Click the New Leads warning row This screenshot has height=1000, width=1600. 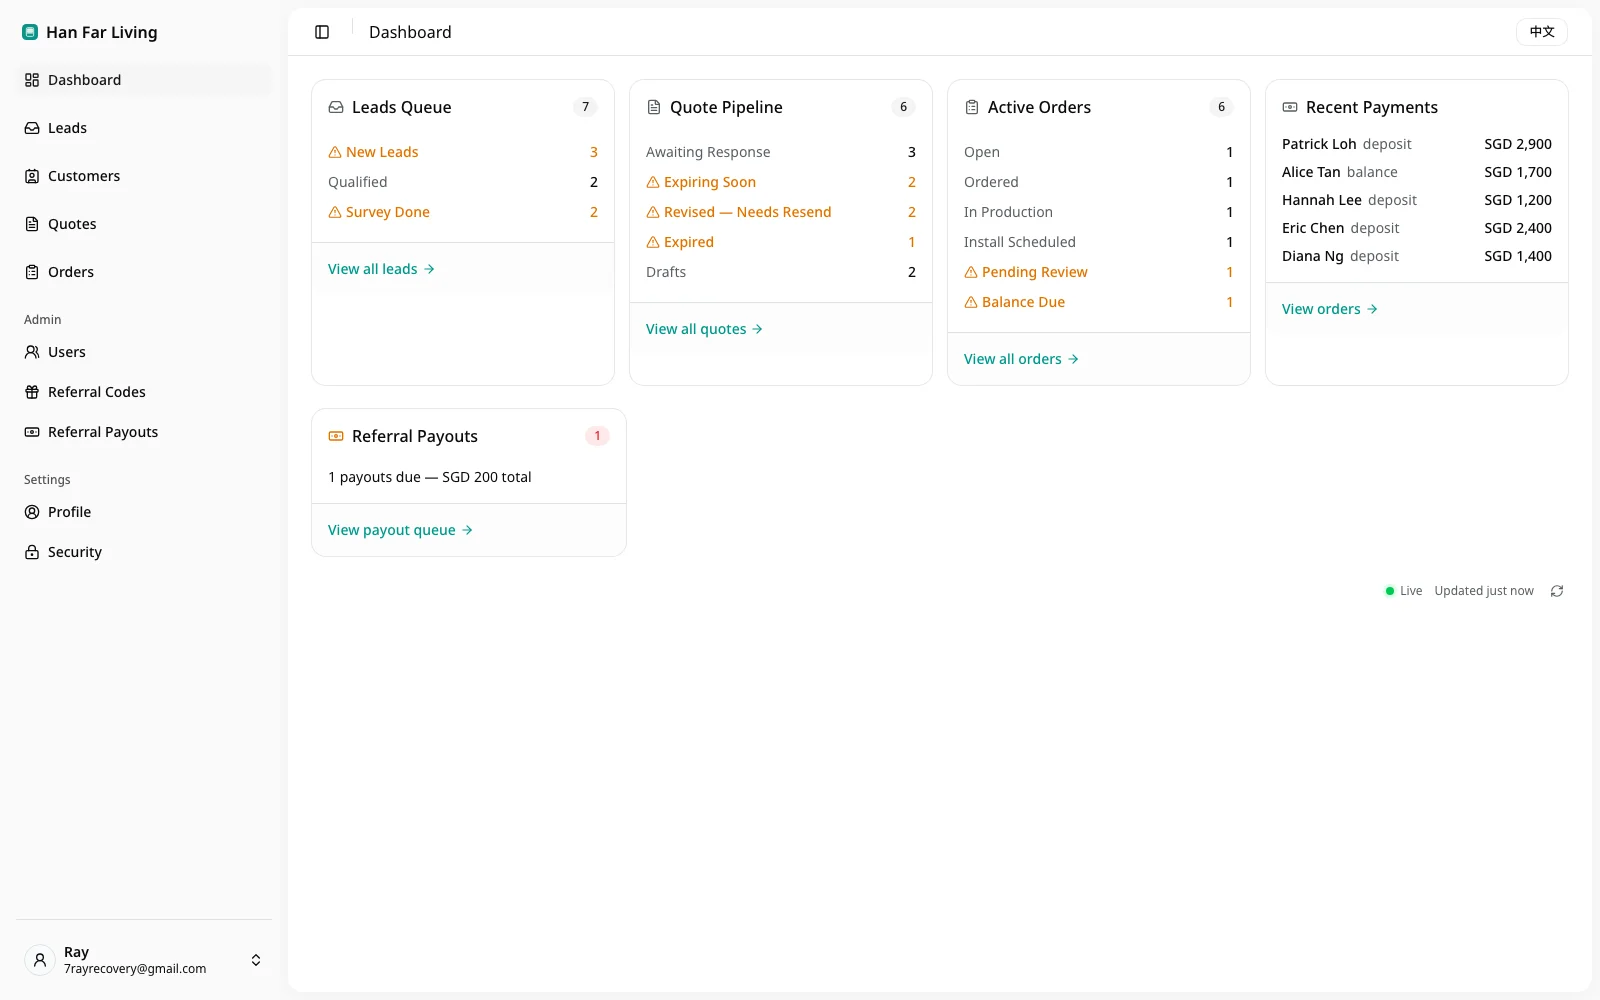[x=463, y=152]
